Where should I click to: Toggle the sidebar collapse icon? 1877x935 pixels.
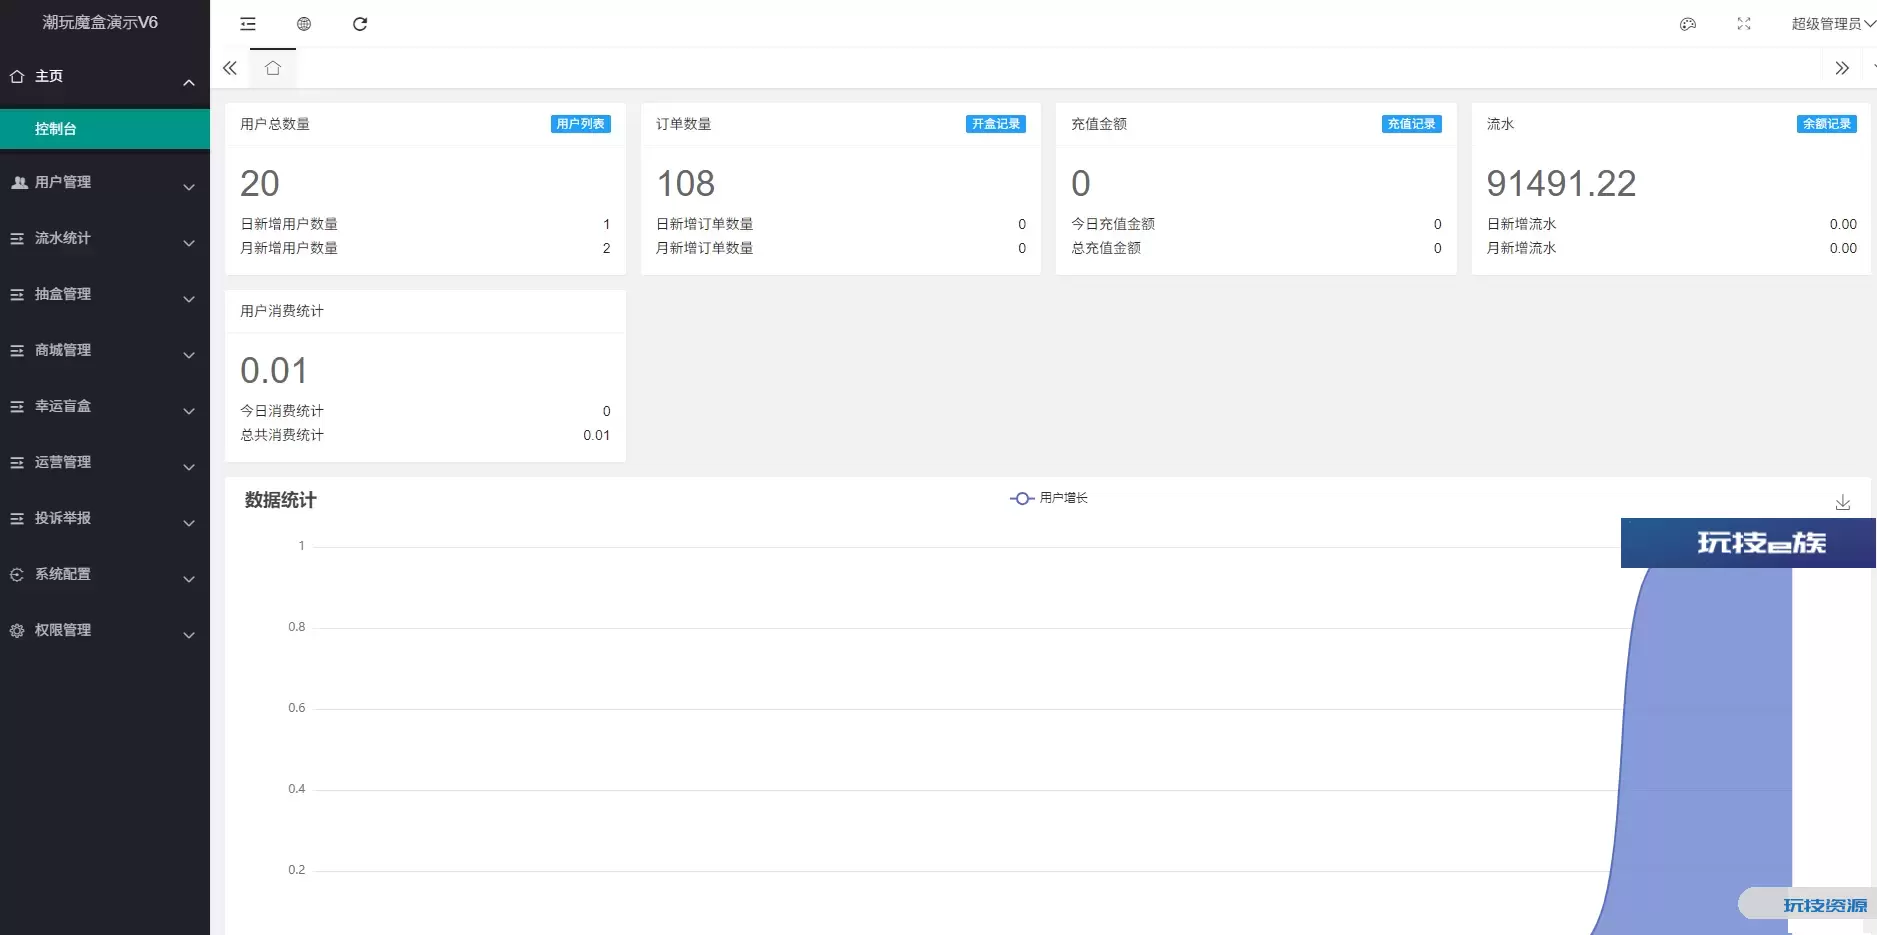click(248, 24)
